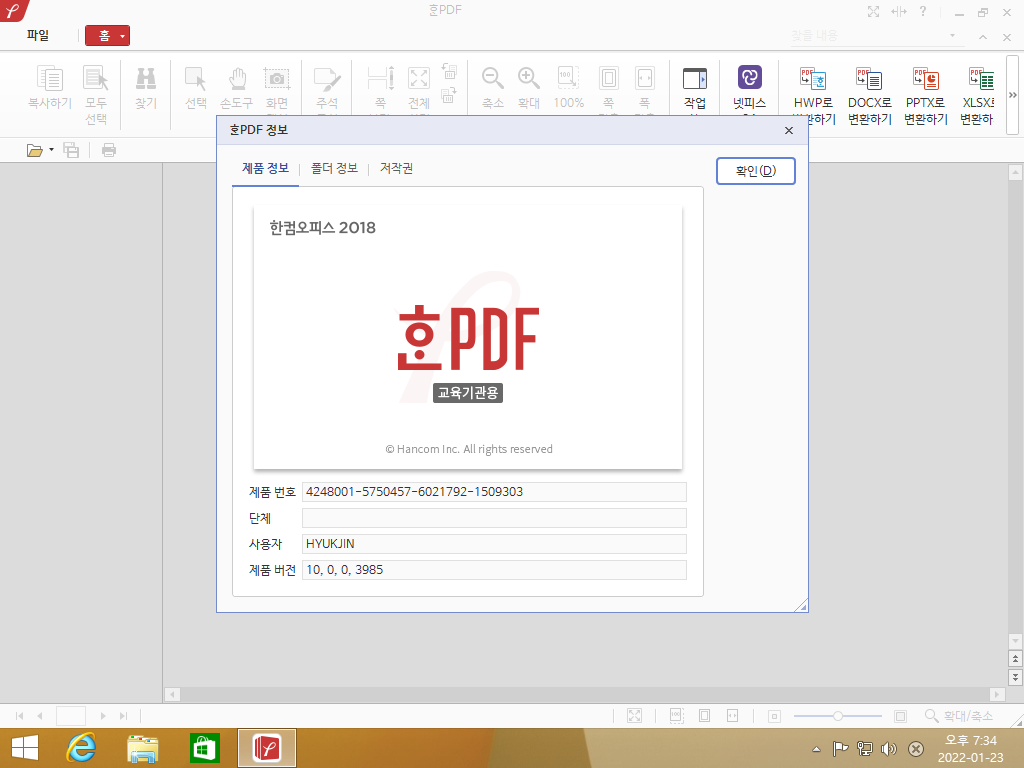Click vertical scrollbar down arrow
The image size is (1024, 768).
click(x=1015, y=641)
